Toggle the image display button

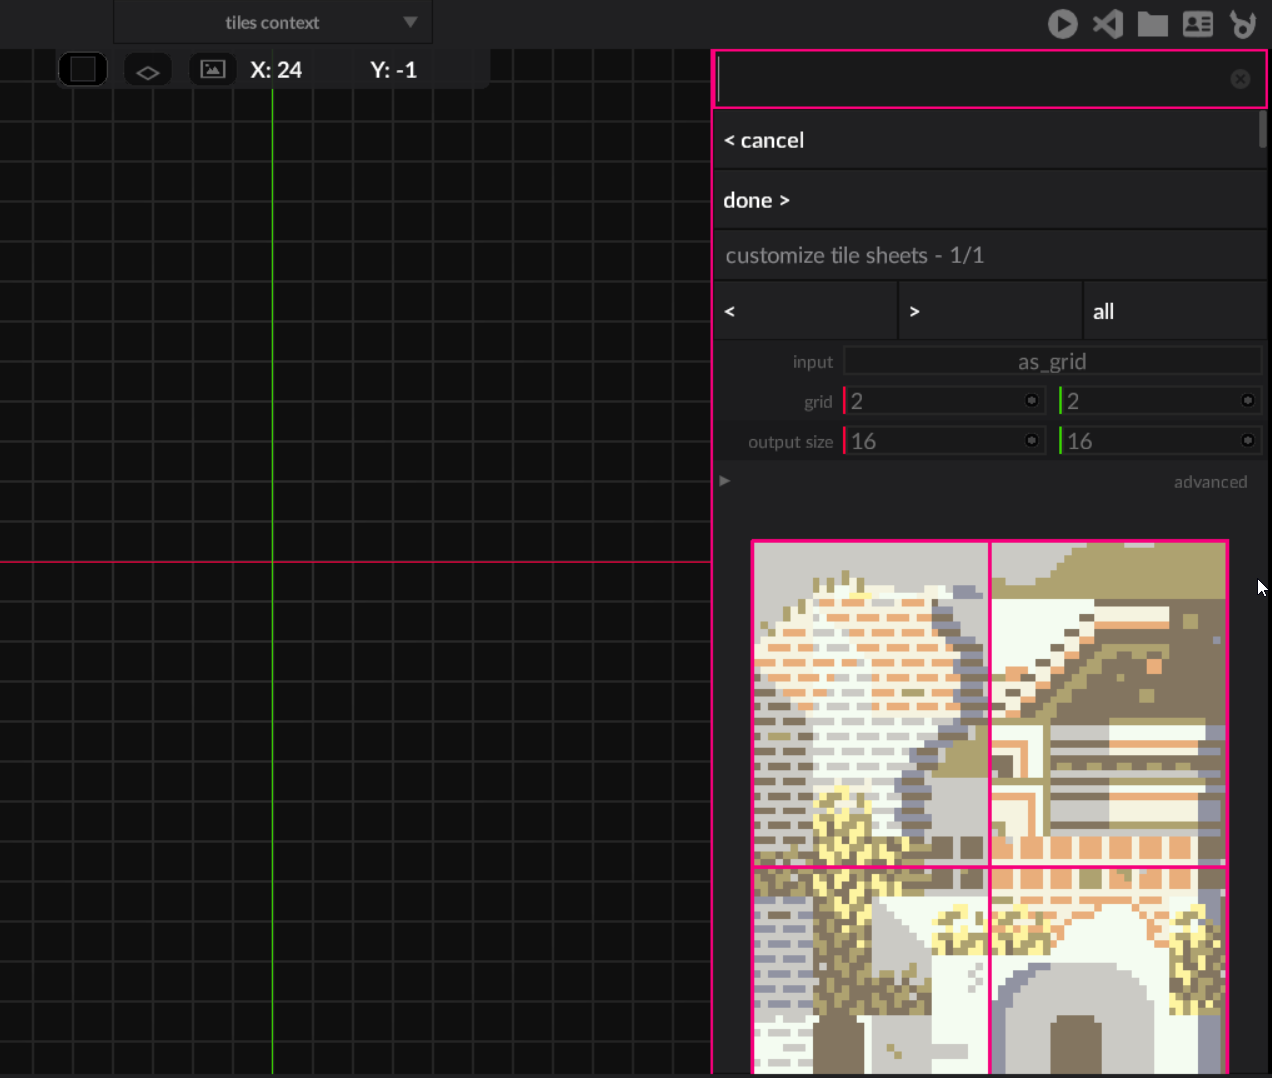pyautogui.click(x=212, y=70)
